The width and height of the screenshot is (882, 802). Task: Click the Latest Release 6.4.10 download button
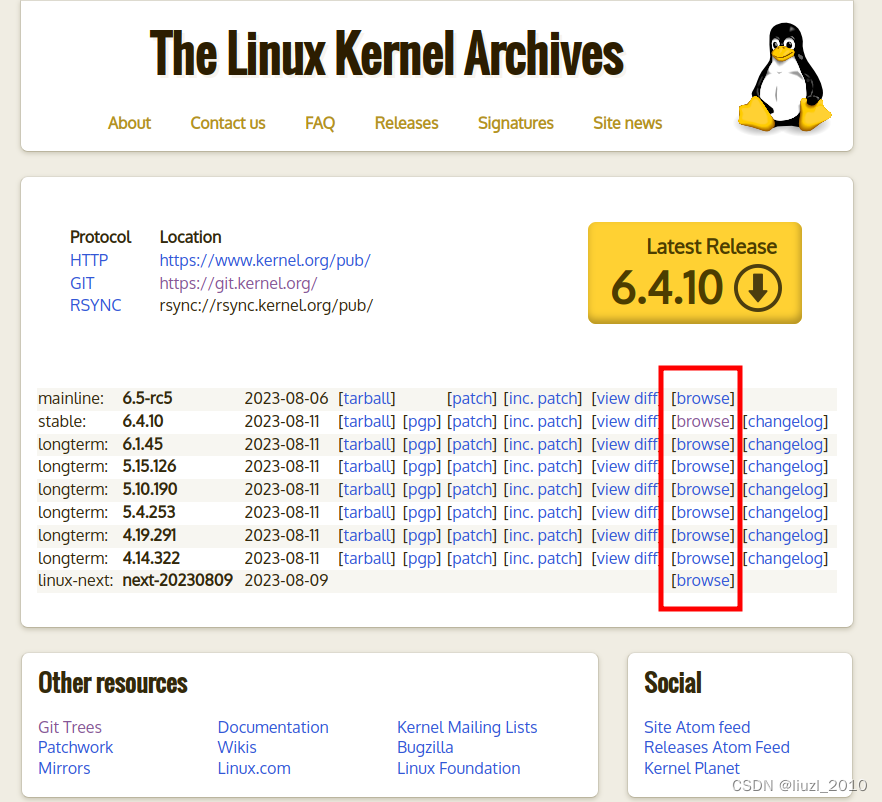click(694, 272)
